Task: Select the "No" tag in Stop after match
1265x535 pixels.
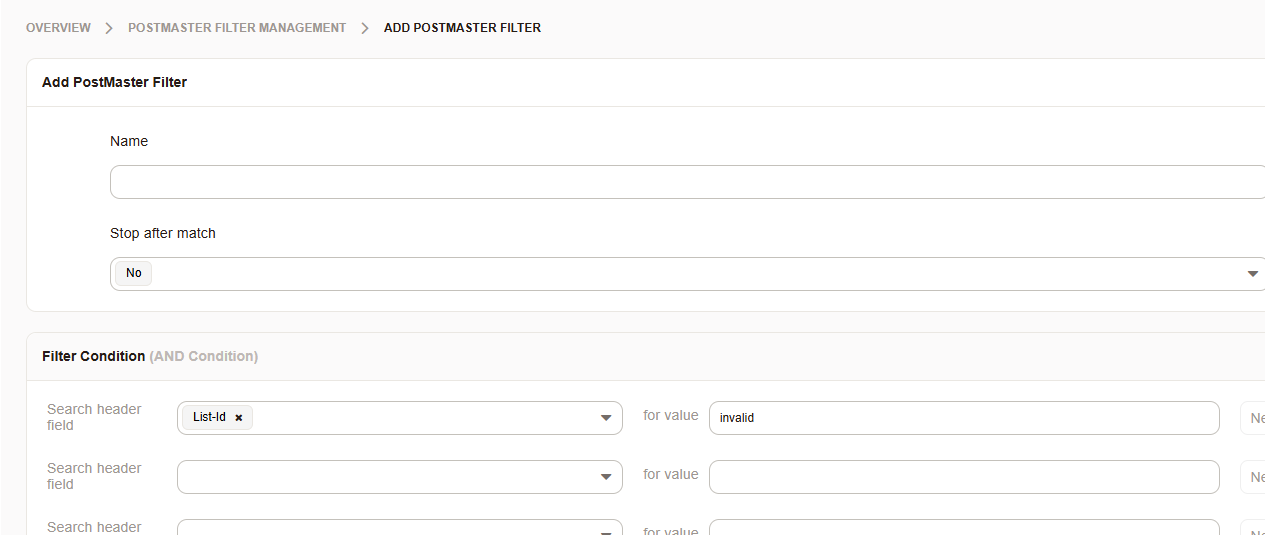Action: 134,273
